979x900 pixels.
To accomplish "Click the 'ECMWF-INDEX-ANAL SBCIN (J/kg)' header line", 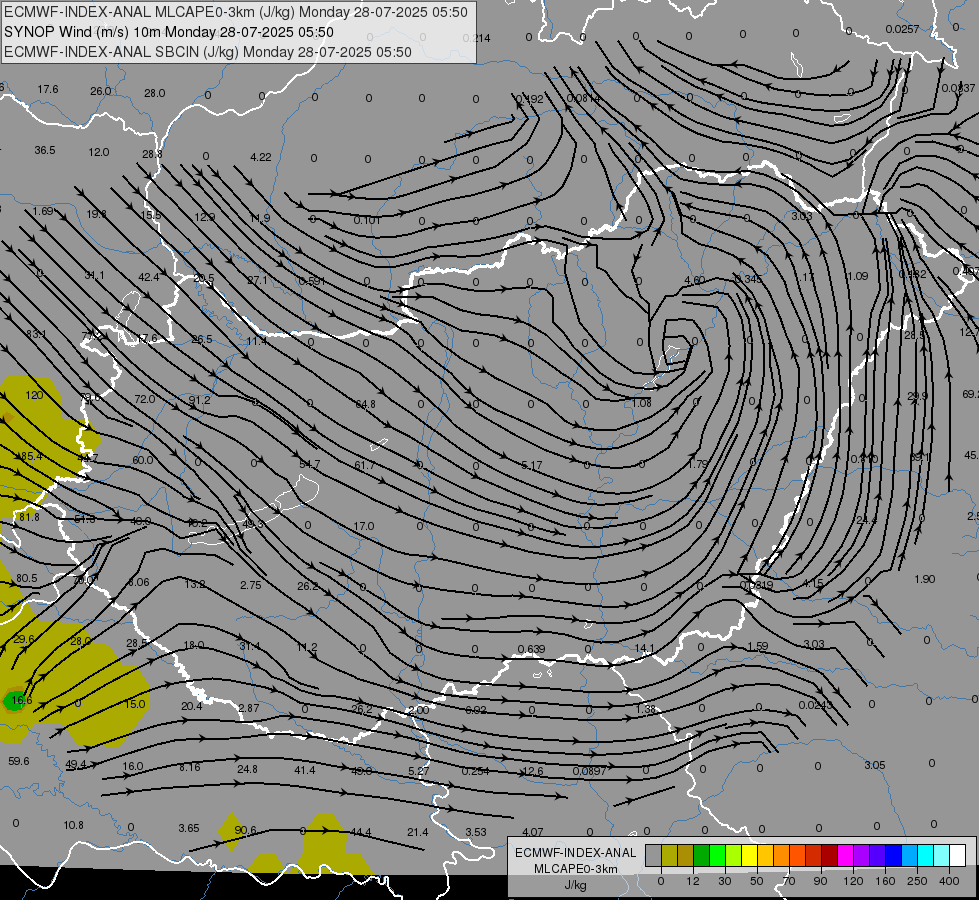I will click(208, 52).
